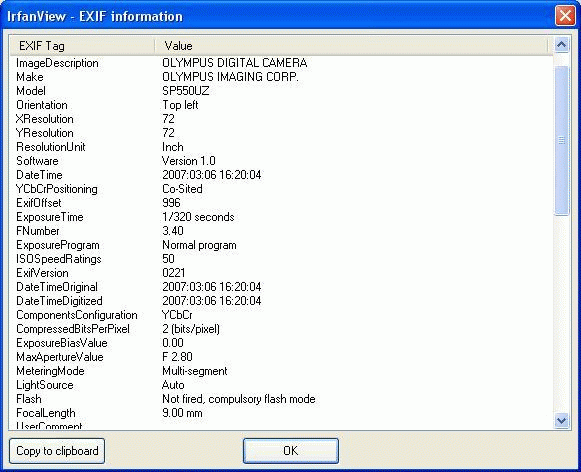Select the ImageDescription row
The width and height of the screenshot is (581, 472).
(281, 63)
